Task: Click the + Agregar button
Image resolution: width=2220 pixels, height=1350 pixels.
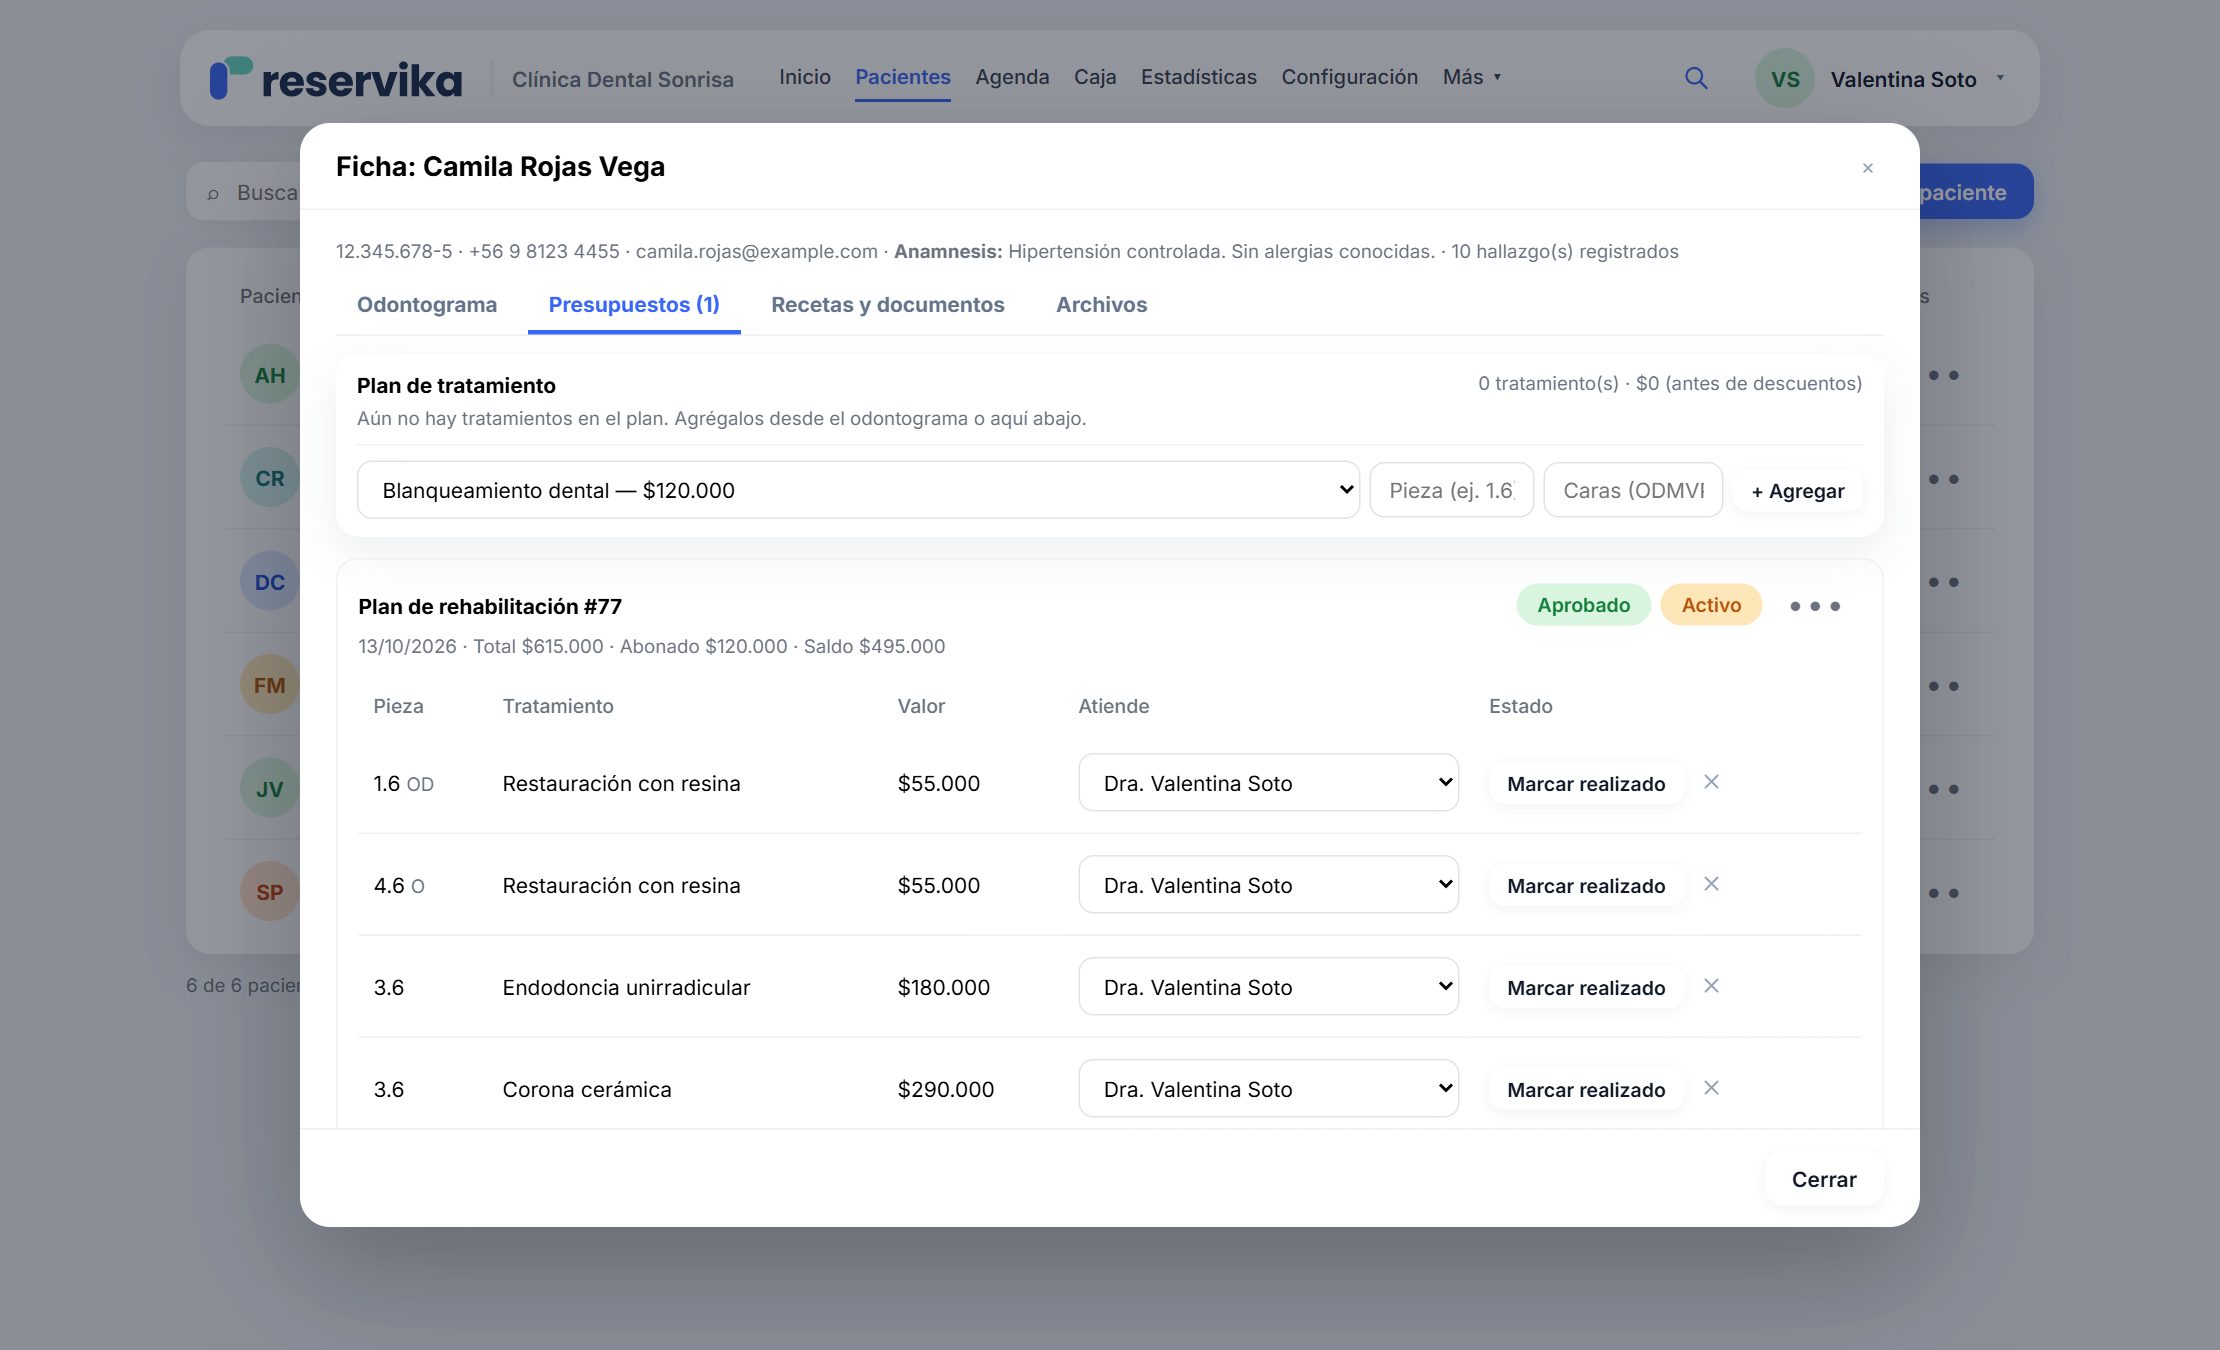Action: [1798, 491]
